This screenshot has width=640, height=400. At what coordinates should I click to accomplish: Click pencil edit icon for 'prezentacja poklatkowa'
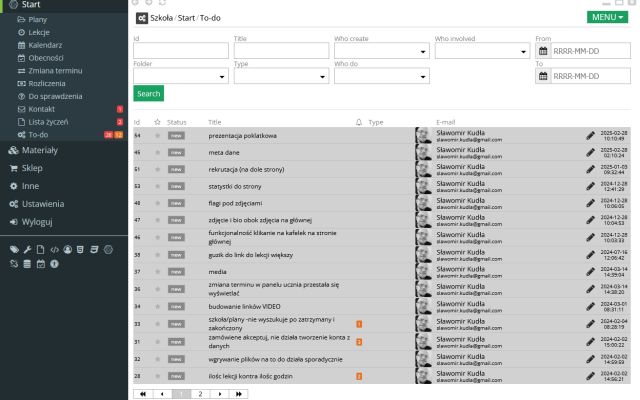[x=590, y=135]
